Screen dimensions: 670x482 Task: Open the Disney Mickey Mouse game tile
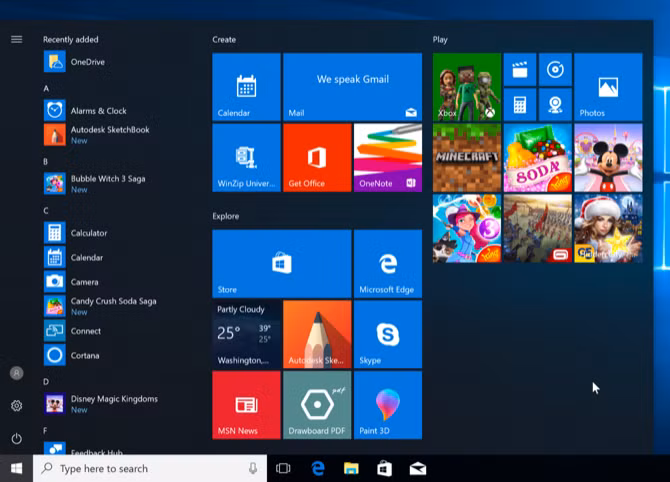pos(608,158)
